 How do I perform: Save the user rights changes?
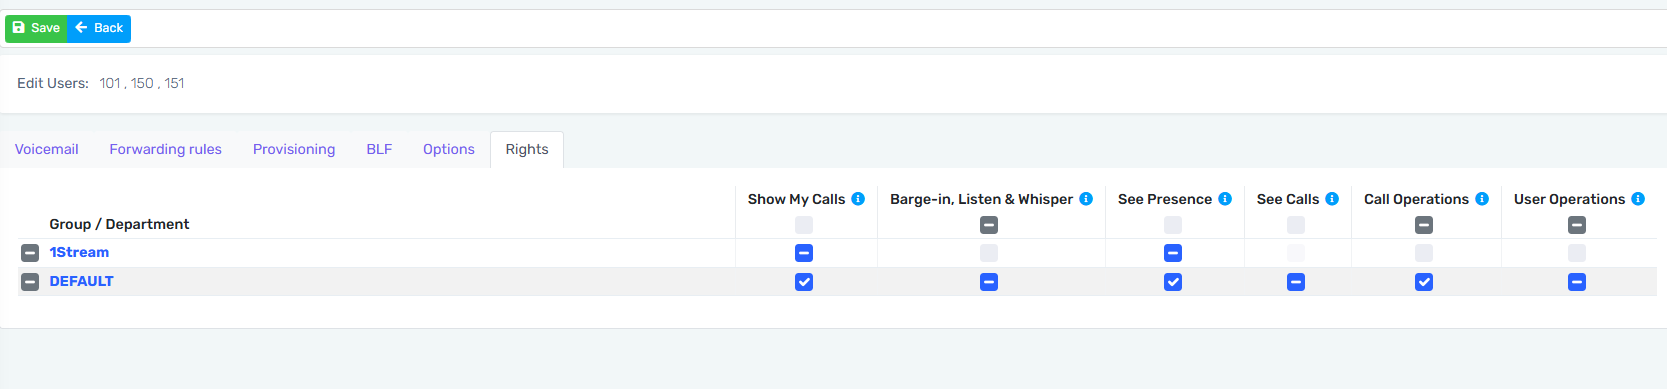(x=36, y=28)
